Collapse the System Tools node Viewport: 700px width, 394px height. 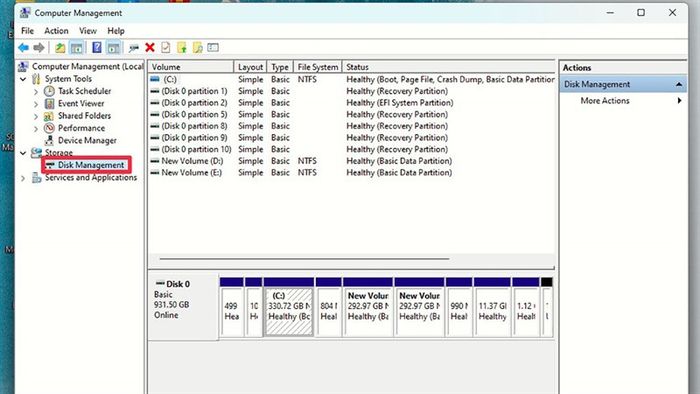pos(23,79)
